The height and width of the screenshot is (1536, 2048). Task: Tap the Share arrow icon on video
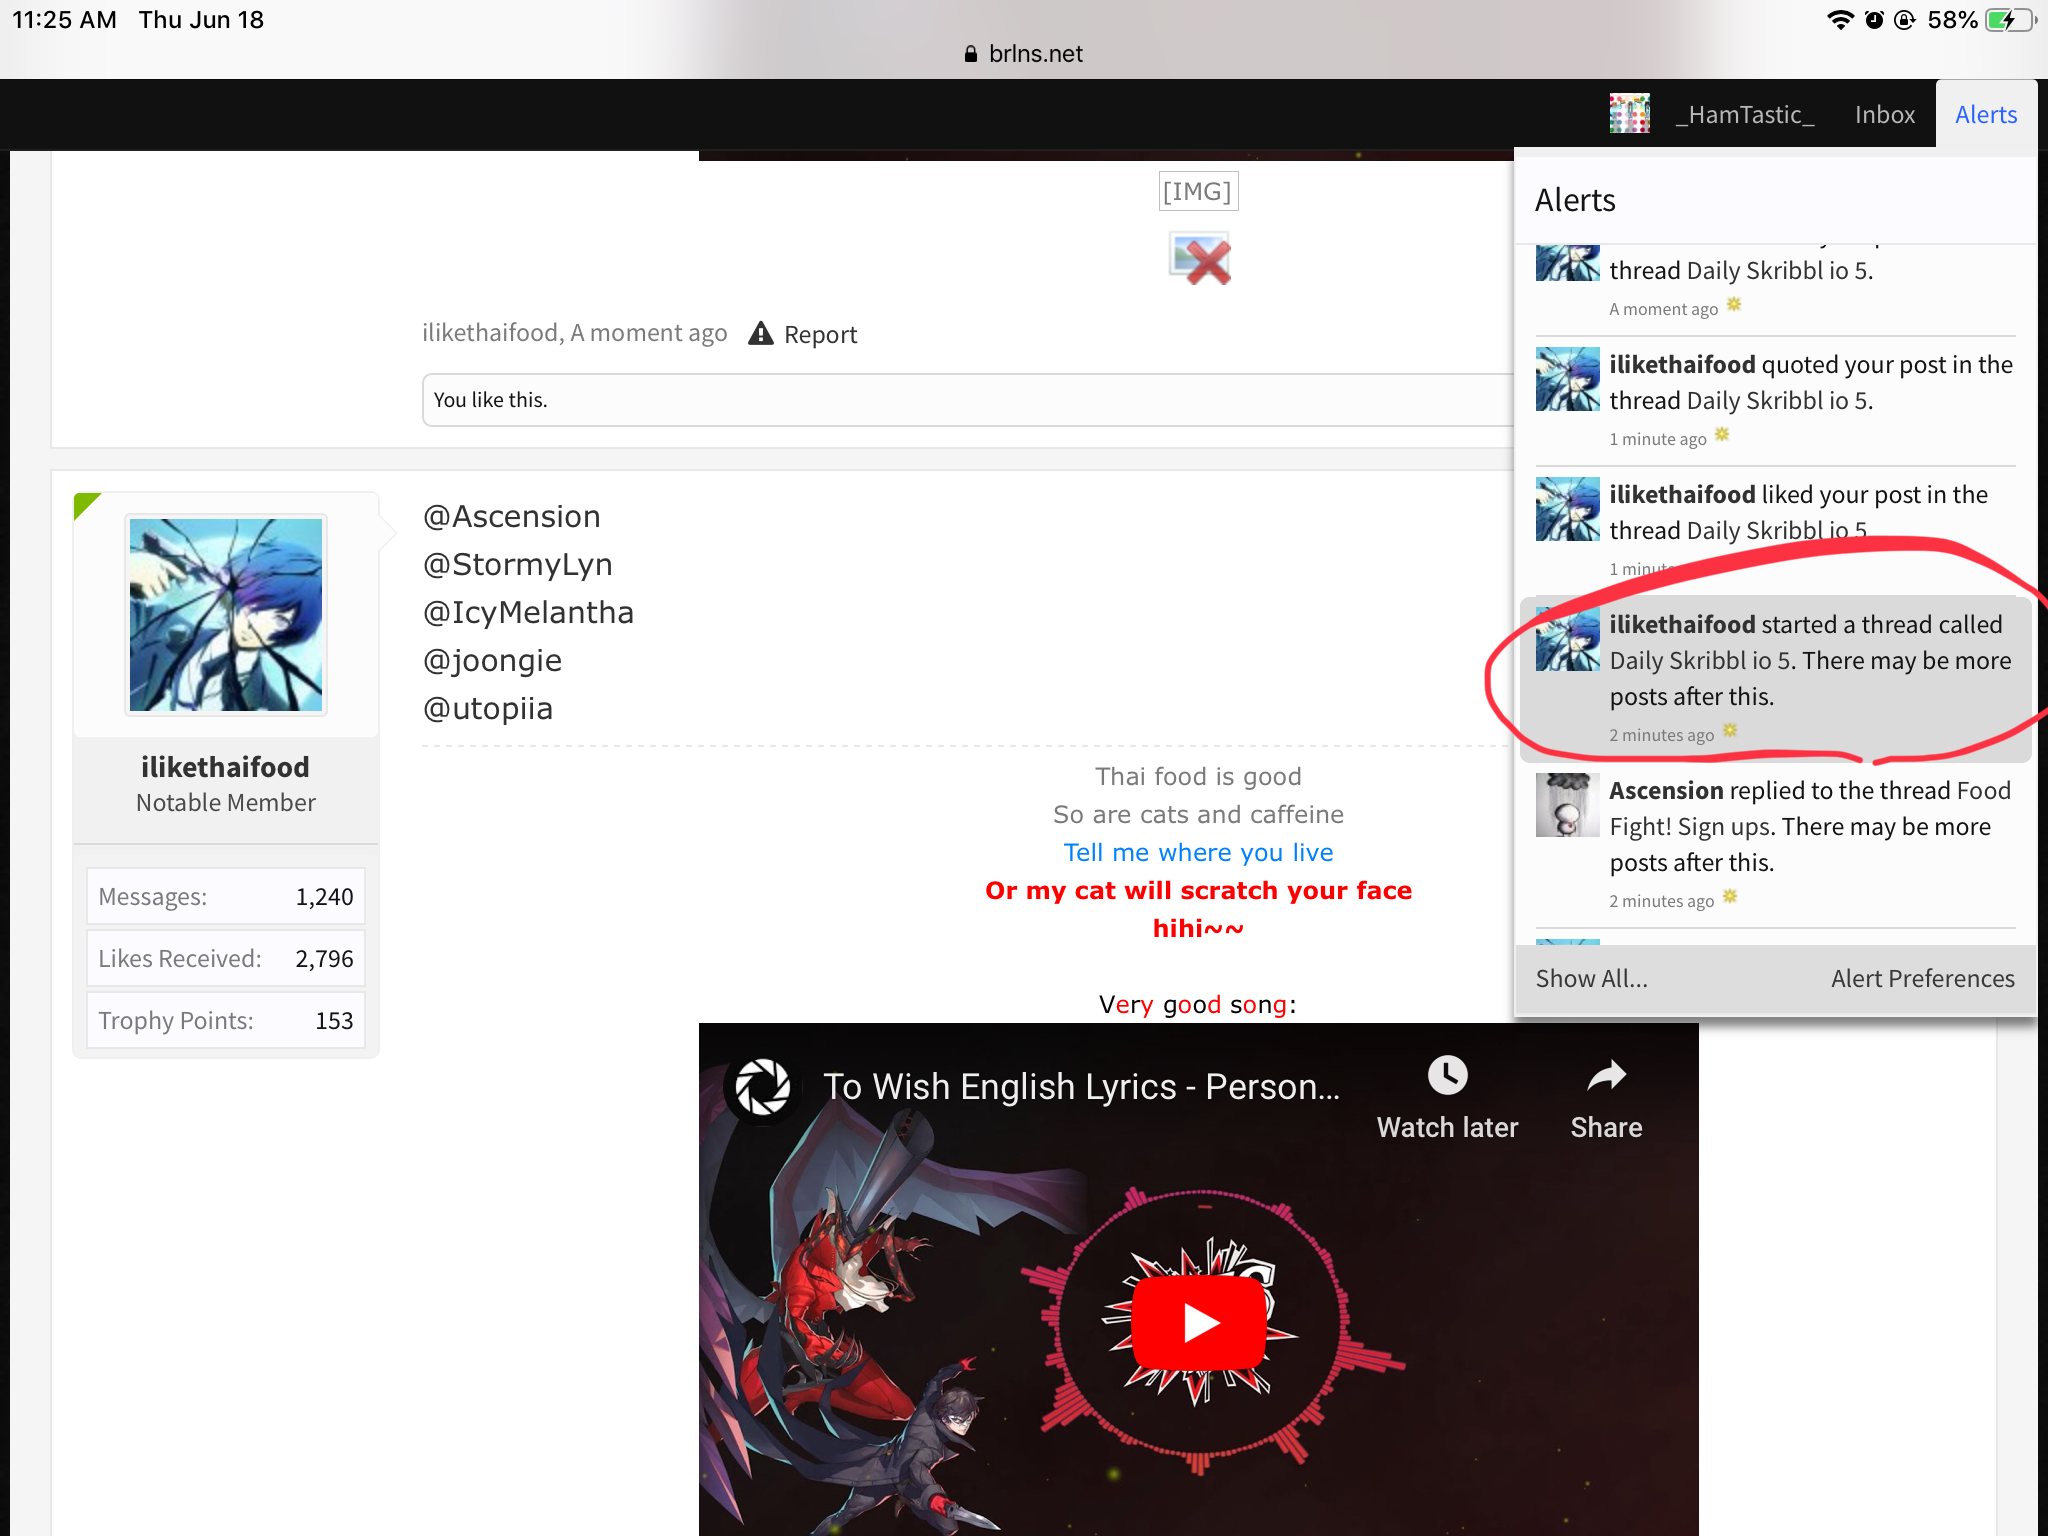tap(1606, 1076)
